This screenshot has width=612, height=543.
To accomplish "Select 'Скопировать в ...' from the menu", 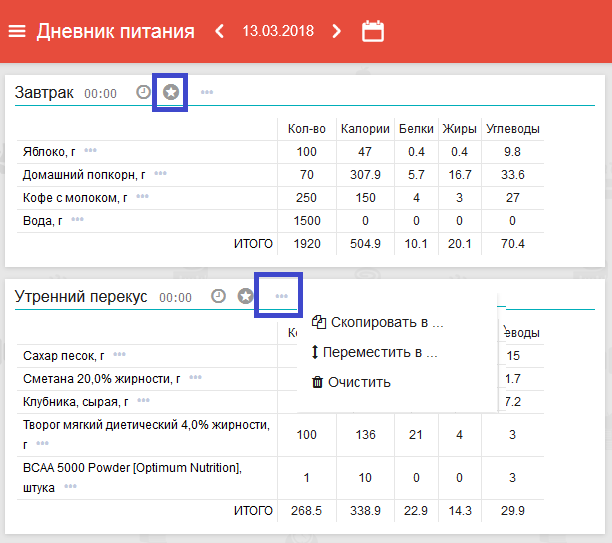I will point(377,322).
